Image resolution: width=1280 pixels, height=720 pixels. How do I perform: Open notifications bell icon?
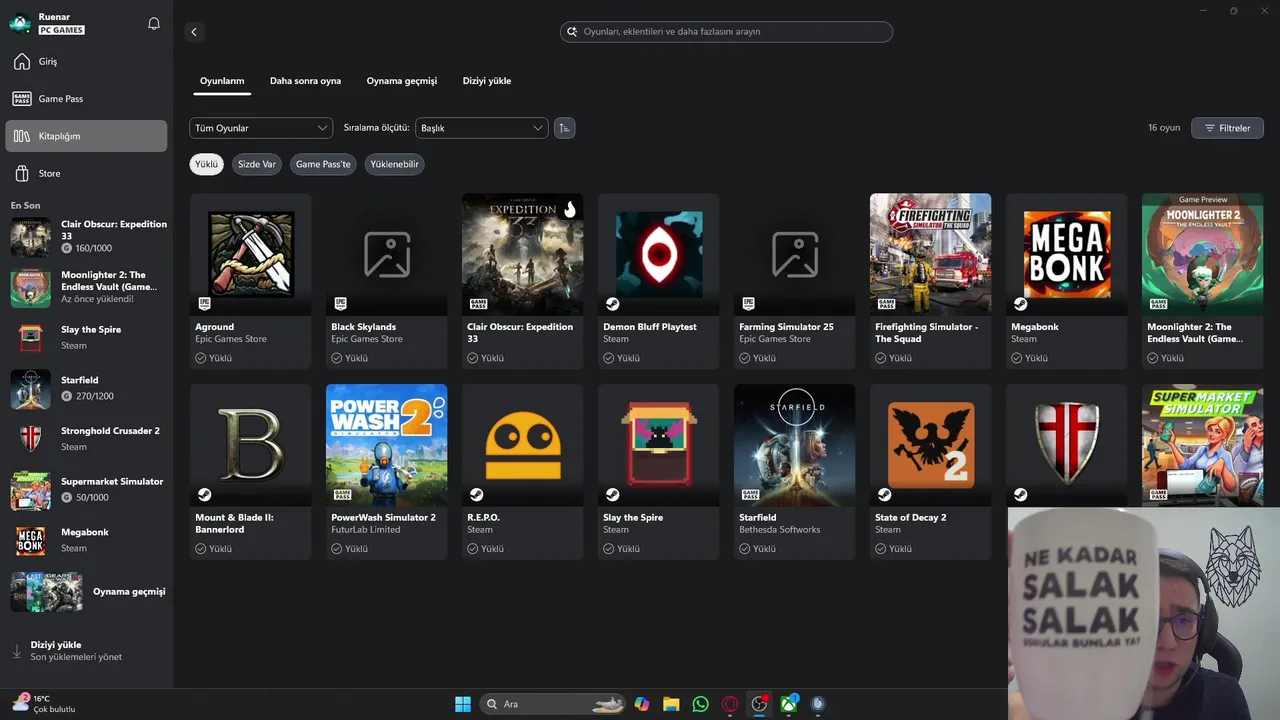154,24
